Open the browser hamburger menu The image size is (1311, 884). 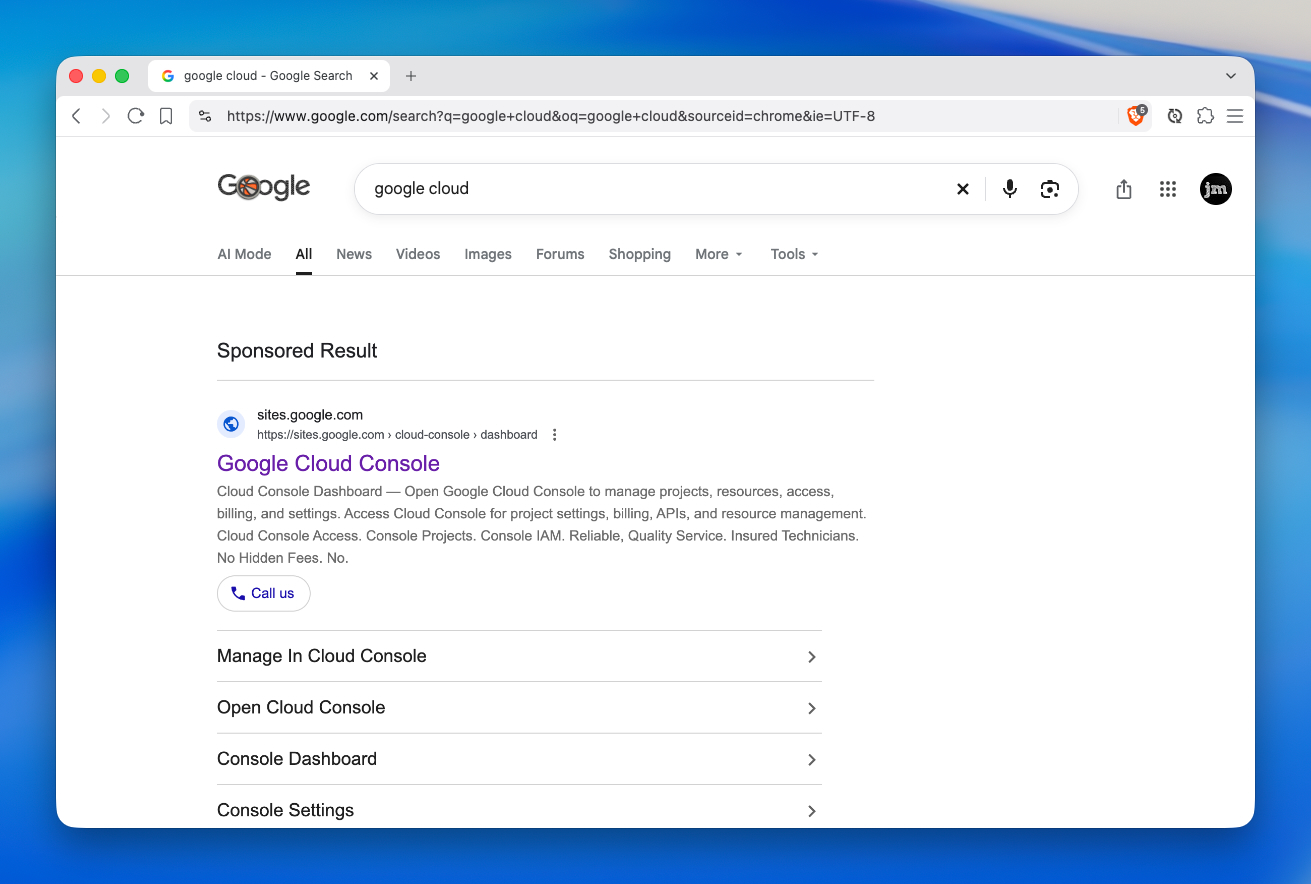(x=1235, y=116)
